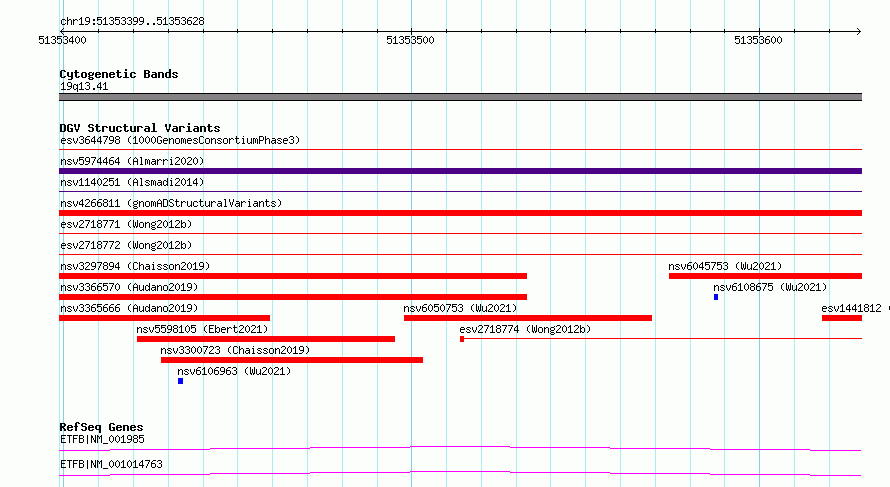Click the esv2718771 (Wong2012b) label
Image resolution: width=890 pixels, height=487 pixels.
[126, 224]
